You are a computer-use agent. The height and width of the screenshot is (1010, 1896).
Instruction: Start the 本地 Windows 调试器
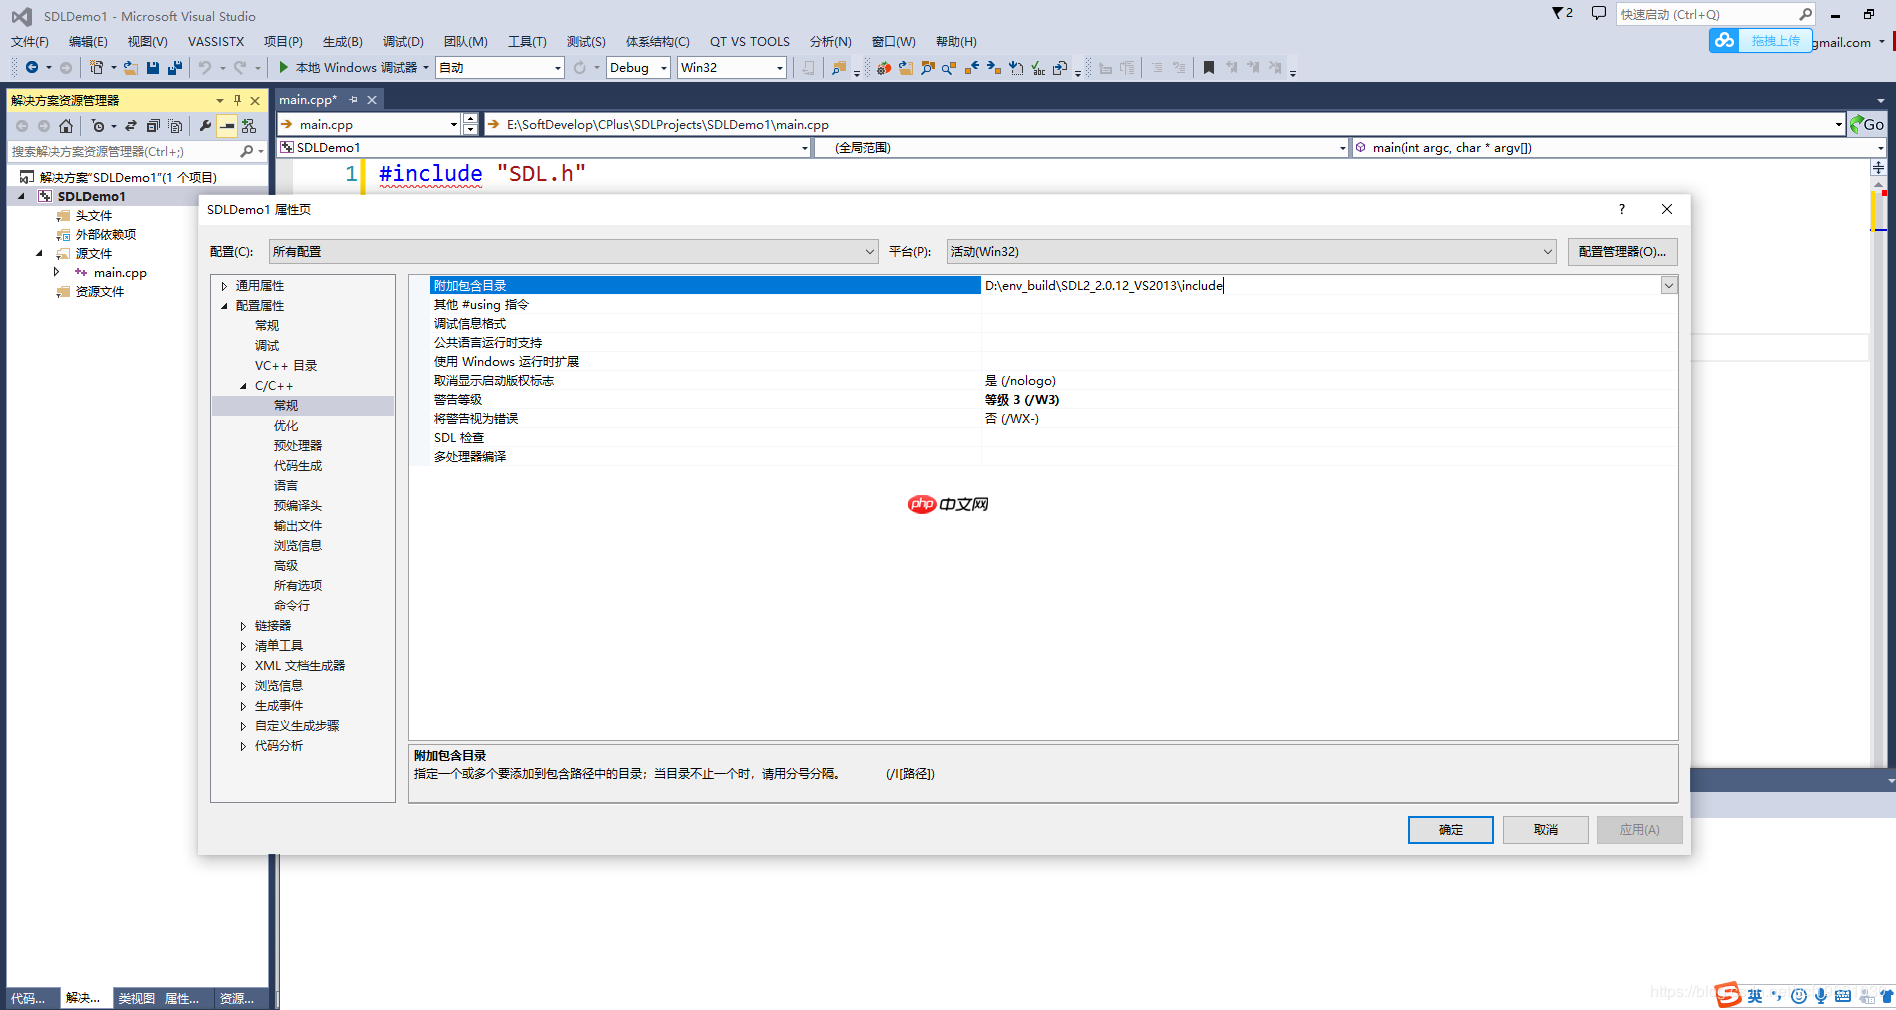(x=345, y=67)
